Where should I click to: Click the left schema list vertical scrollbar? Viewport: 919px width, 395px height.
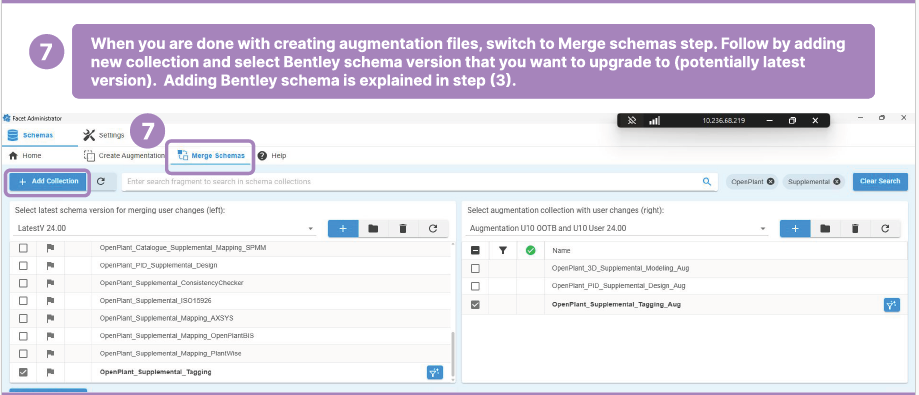click(x=452, y=356)
